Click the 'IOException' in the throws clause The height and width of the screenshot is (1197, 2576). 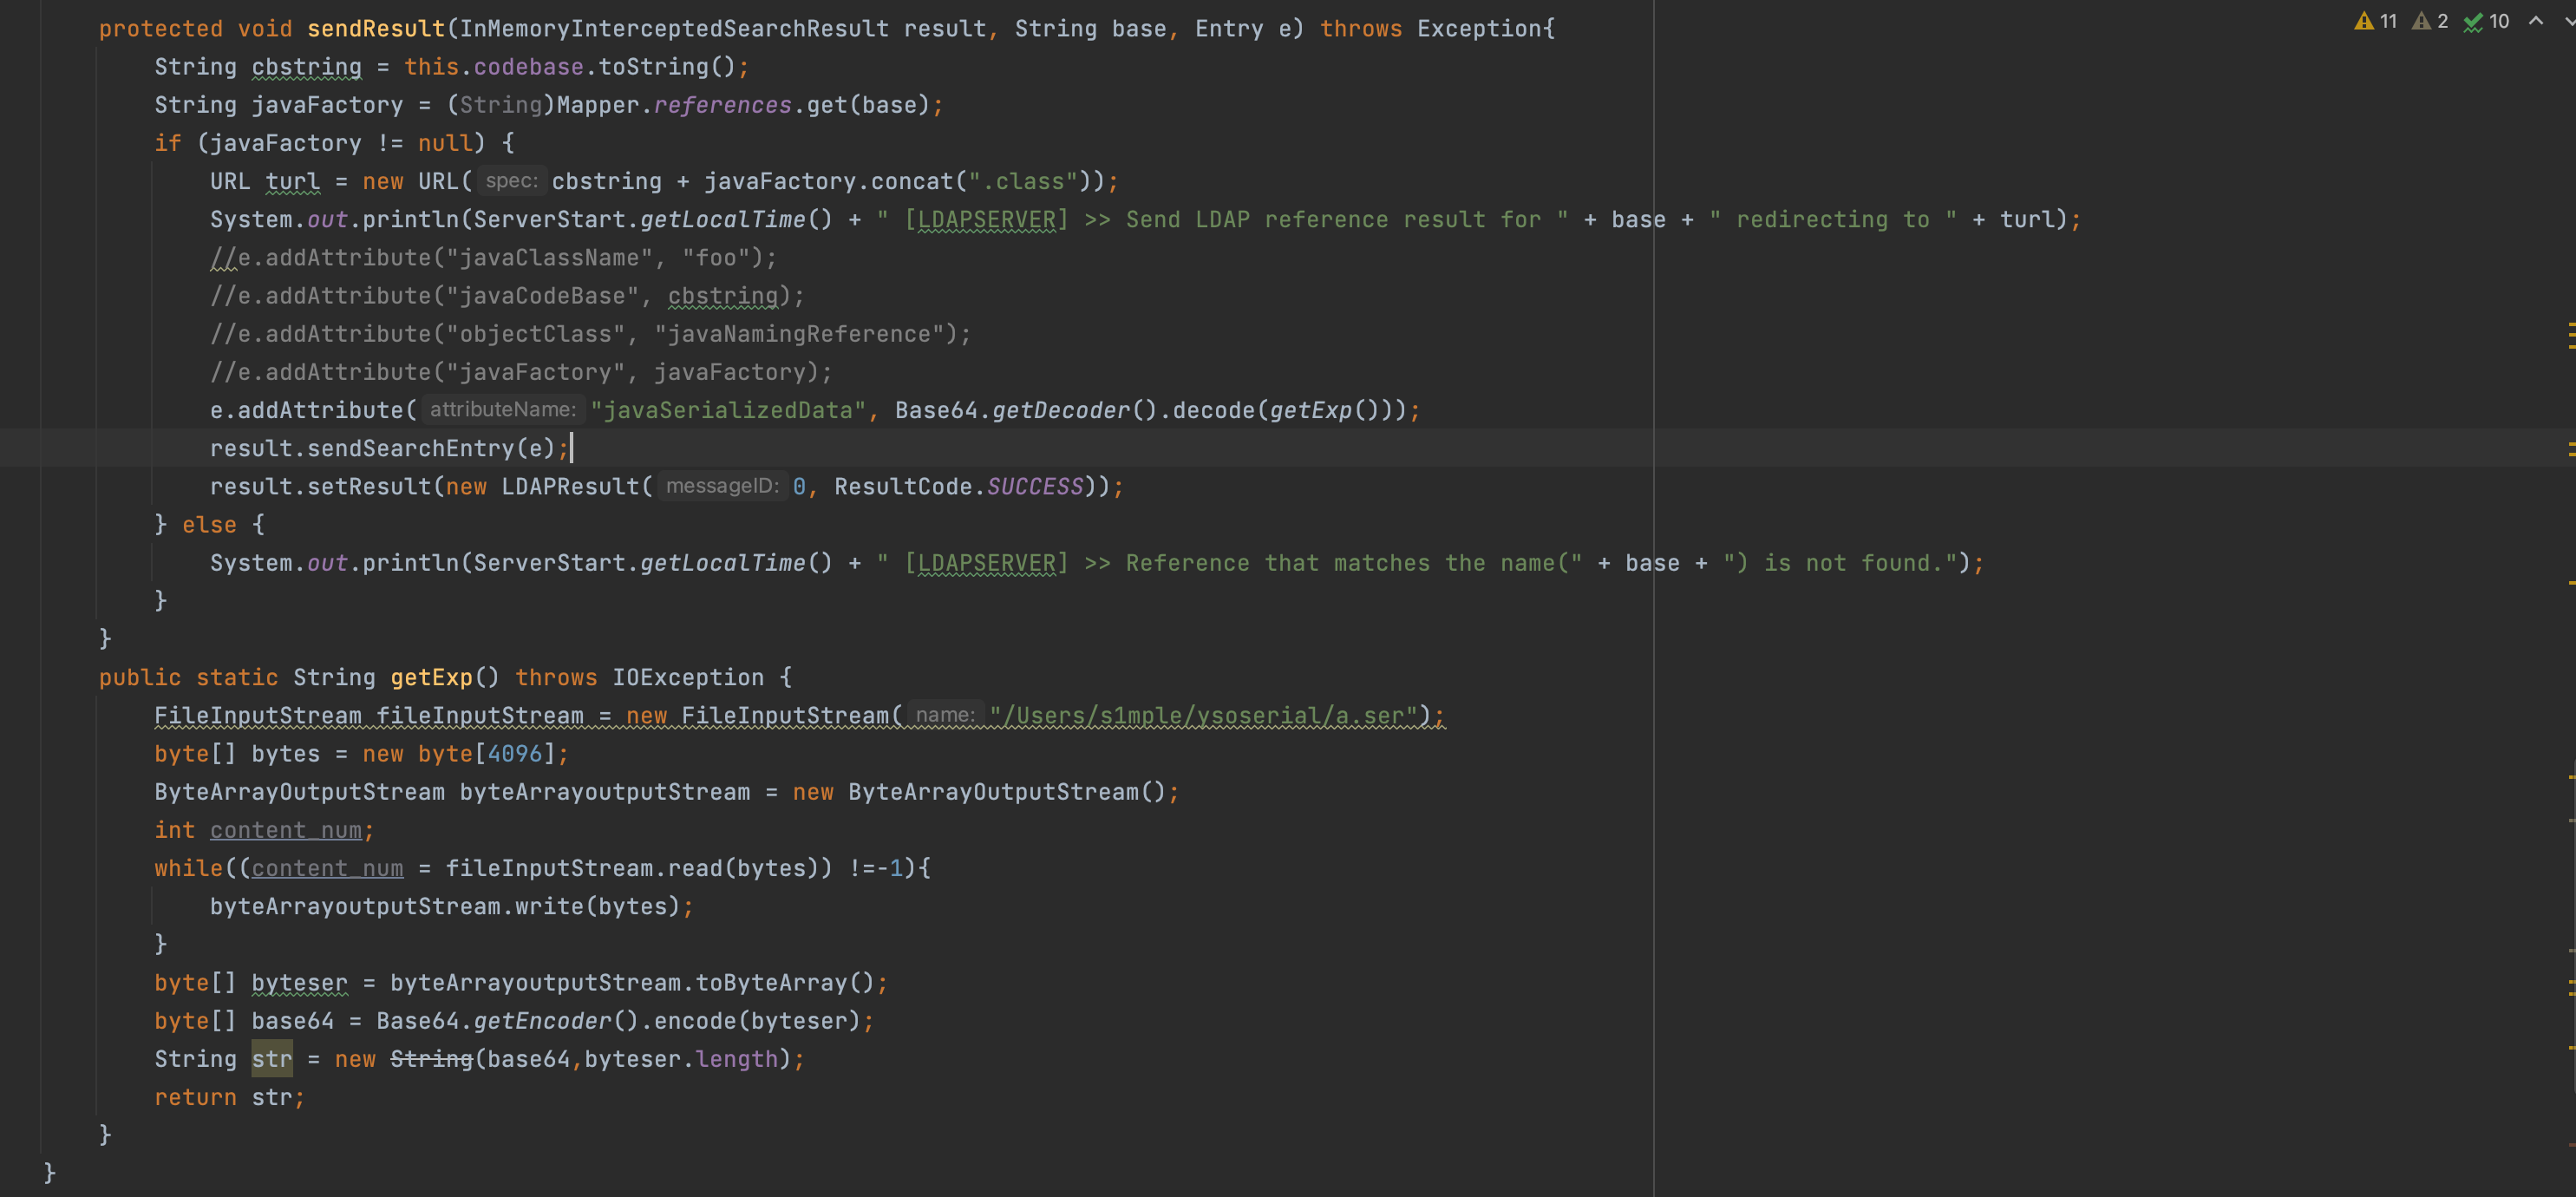tap(688, 678)
